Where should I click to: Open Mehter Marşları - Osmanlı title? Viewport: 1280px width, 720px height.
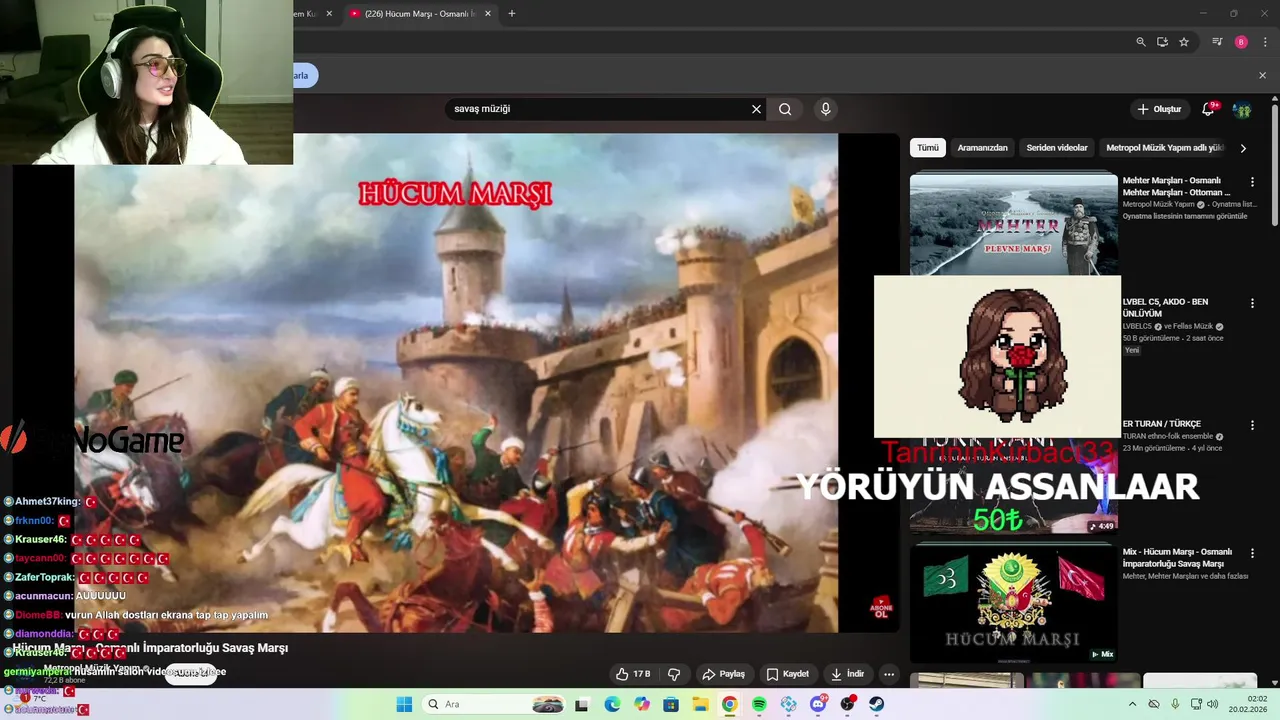pyautogui.click(x=1177, y=187)
